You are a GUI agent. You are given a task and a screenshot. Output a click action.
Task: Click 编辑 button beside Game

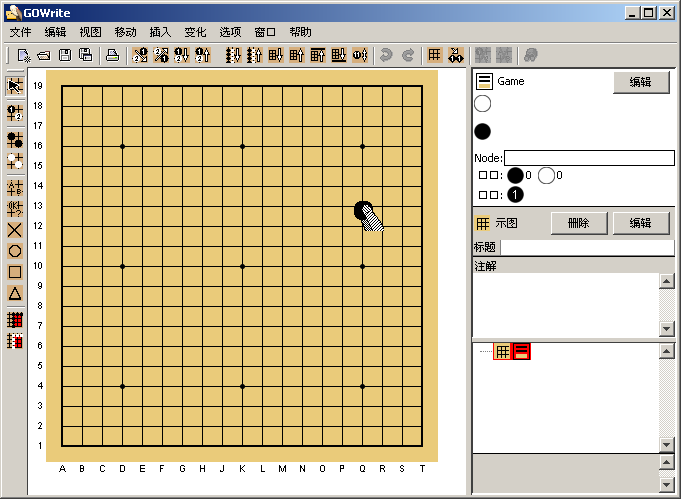pyautogui.click(x=641, y=82)
